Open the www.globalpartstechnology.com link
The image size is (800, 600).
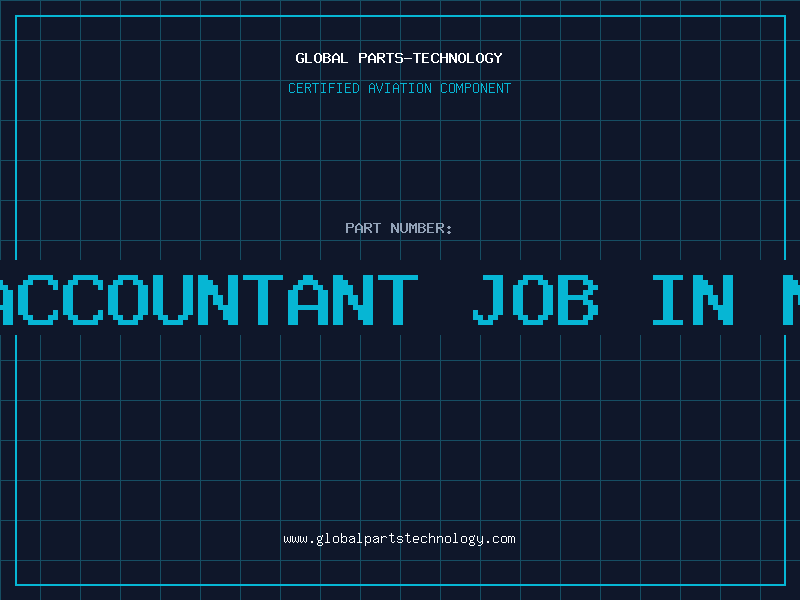[x=399, y=539]
